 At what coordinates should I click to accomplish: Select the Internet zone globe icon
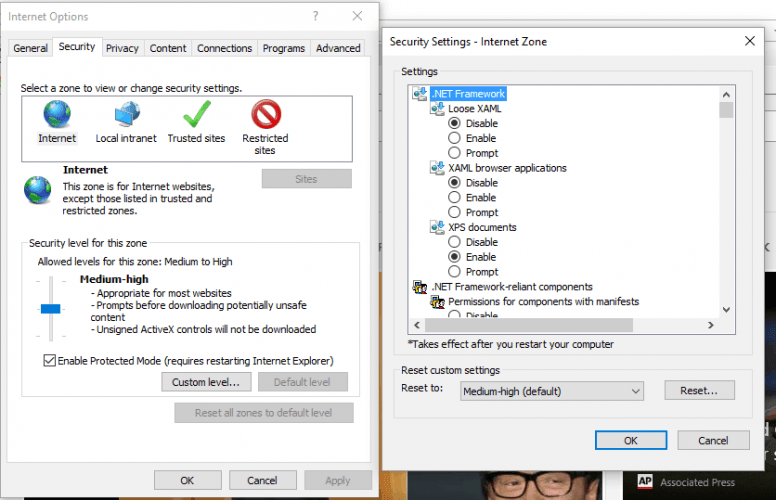[57, 114]
